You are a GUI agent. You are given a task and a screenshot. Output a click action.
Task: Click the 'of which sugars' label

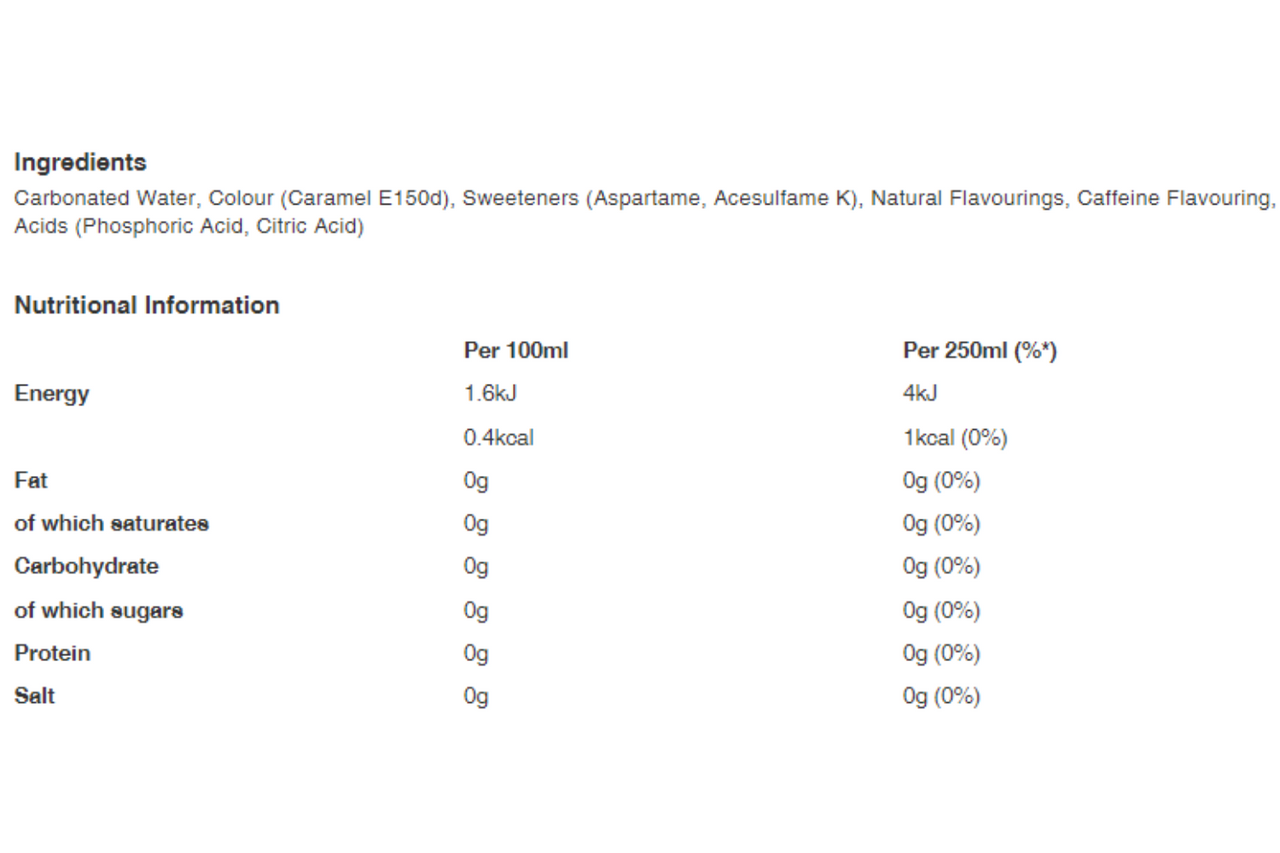(x=99, y=610)
